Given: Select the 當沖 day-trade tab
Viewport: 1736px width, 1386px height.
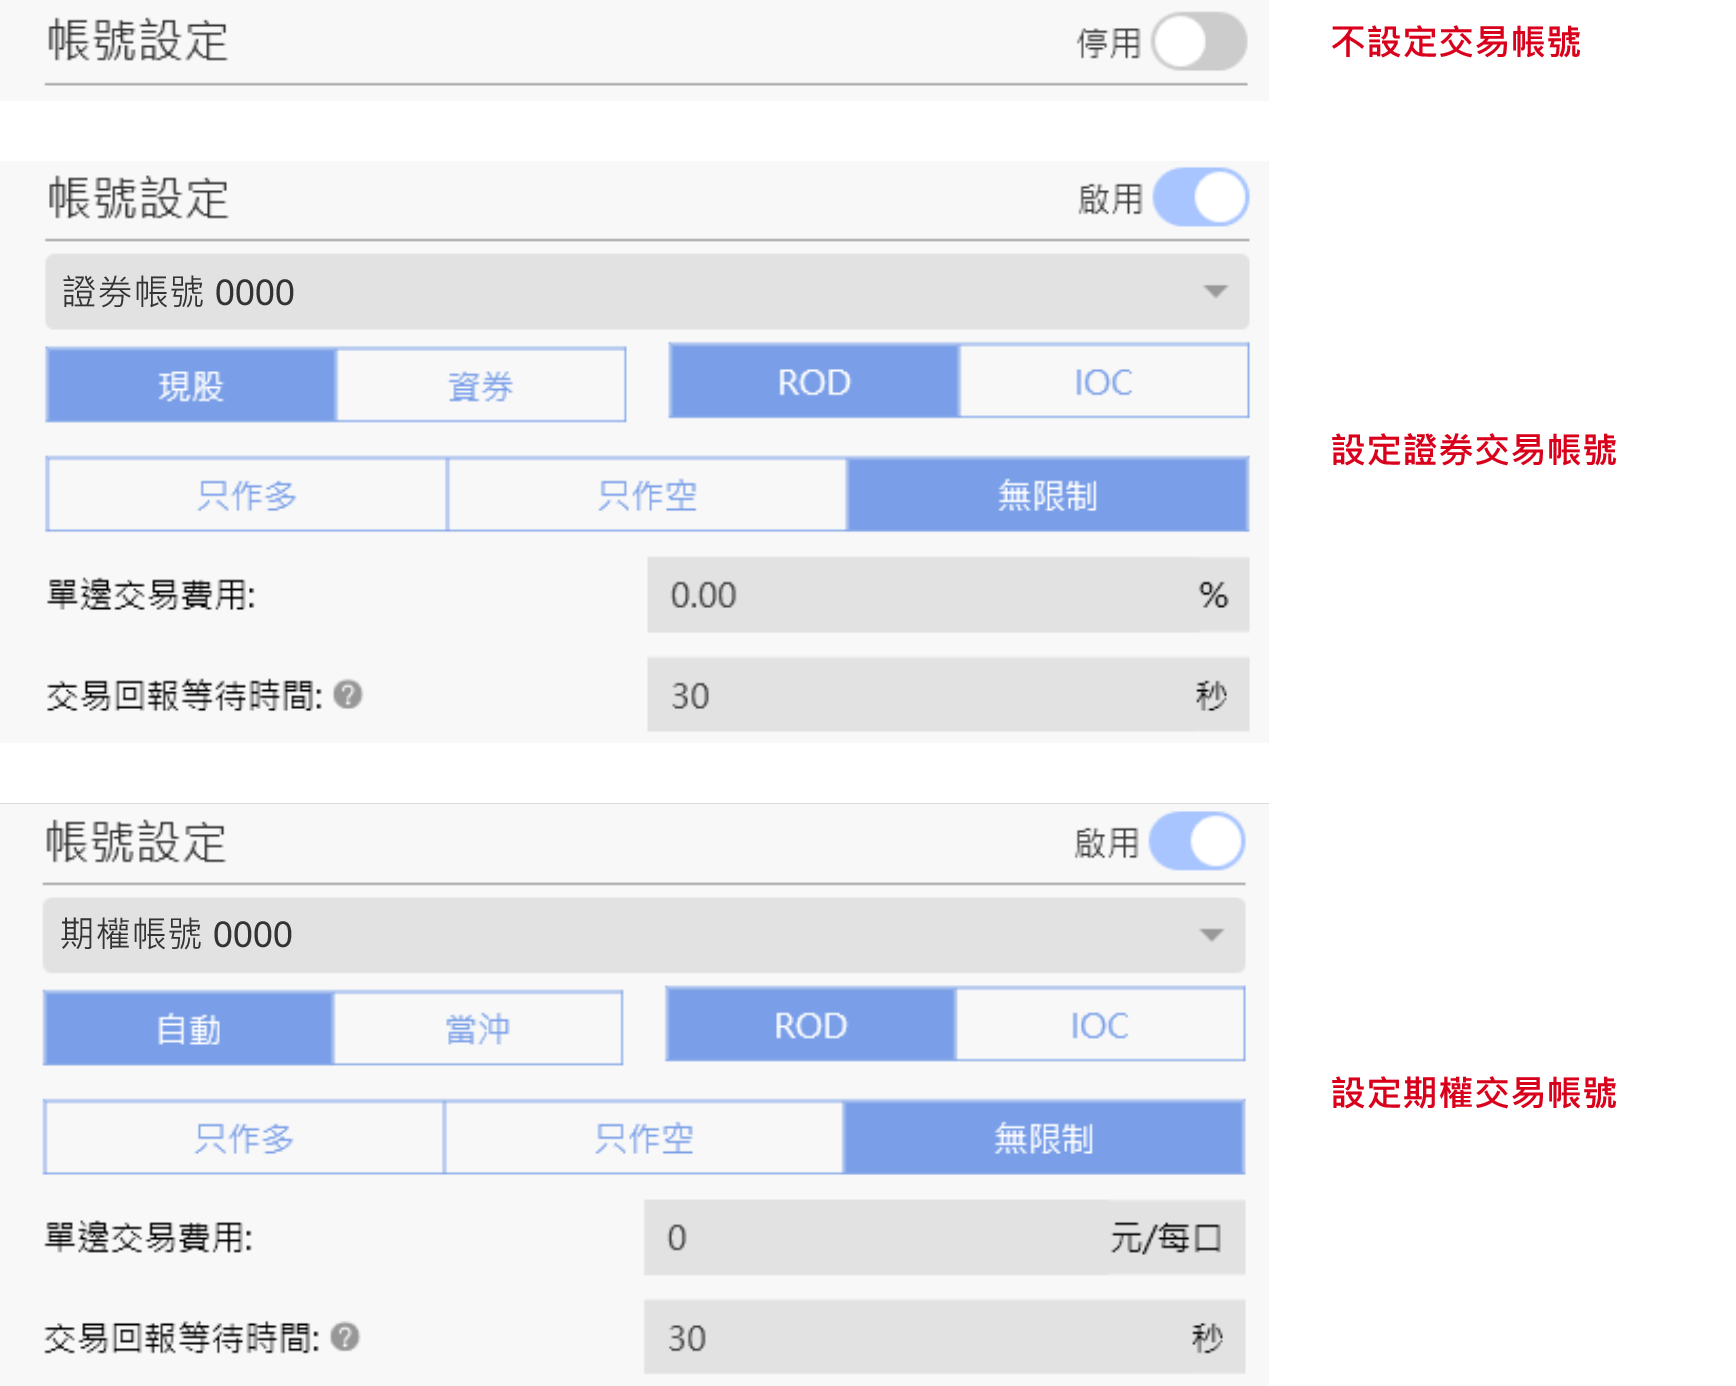Looking at the screenshot, I should (x=478, y=1028).
